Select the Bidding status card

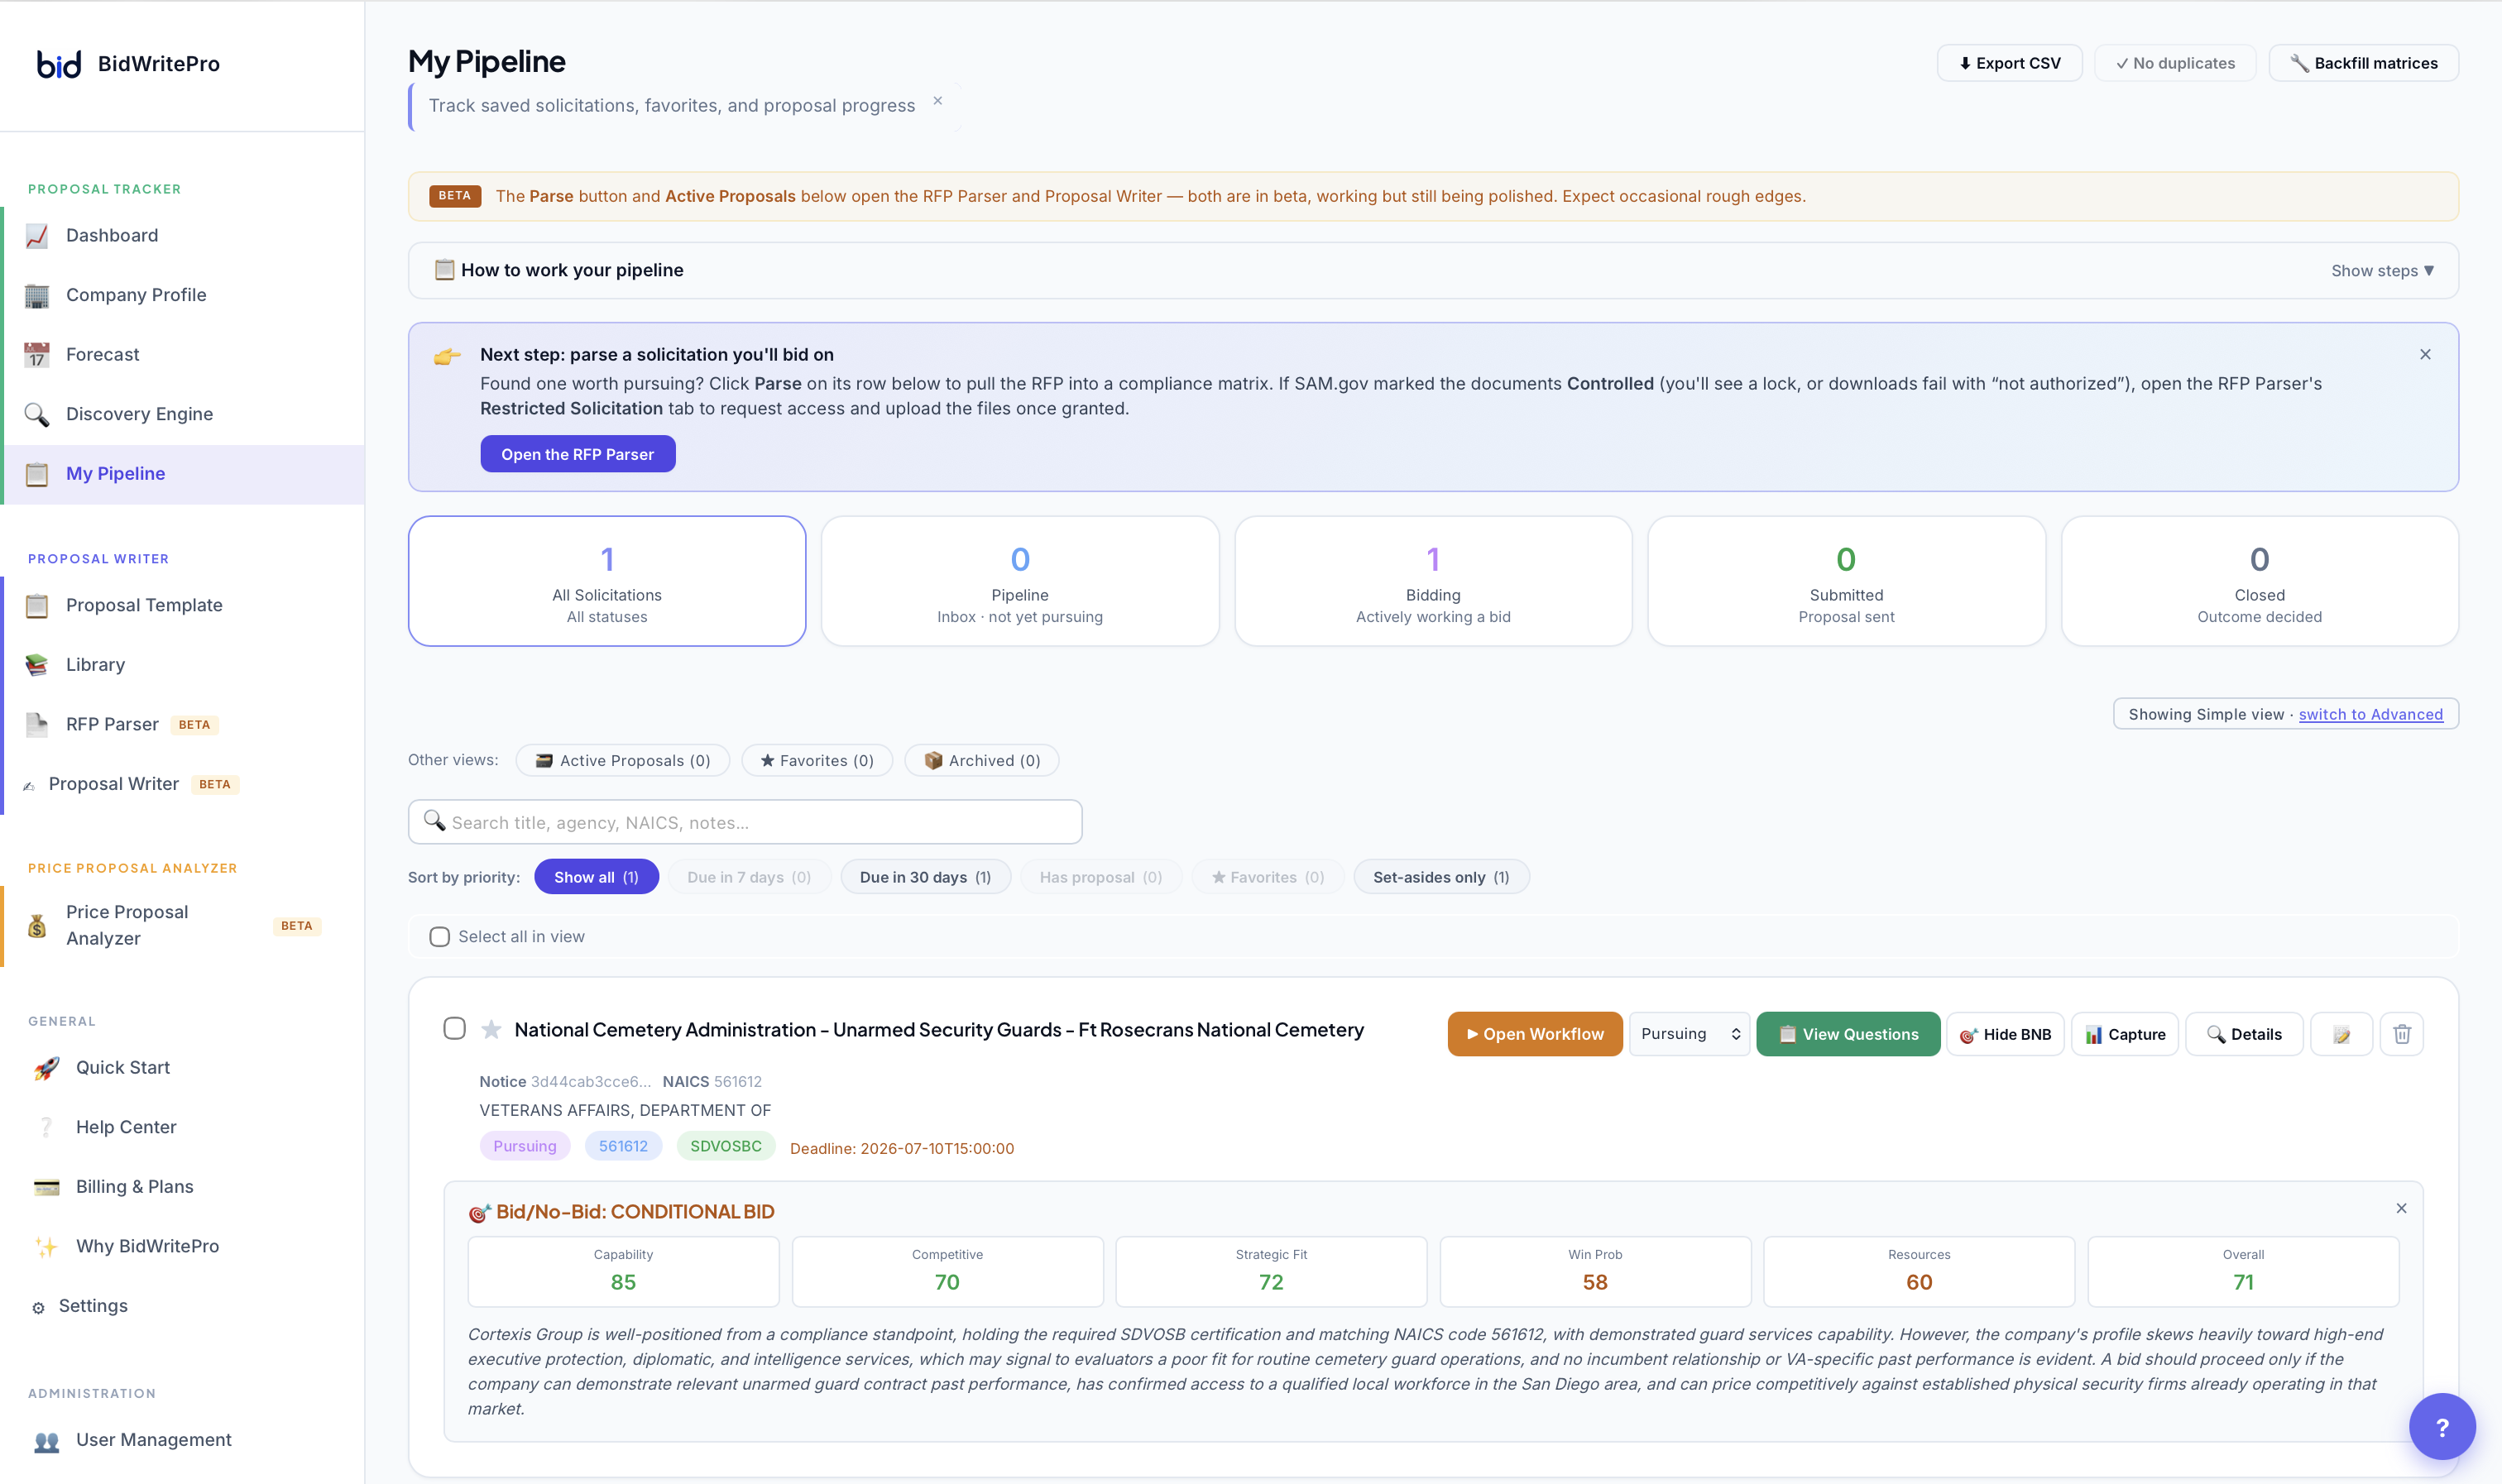[x=1433, y=581]
